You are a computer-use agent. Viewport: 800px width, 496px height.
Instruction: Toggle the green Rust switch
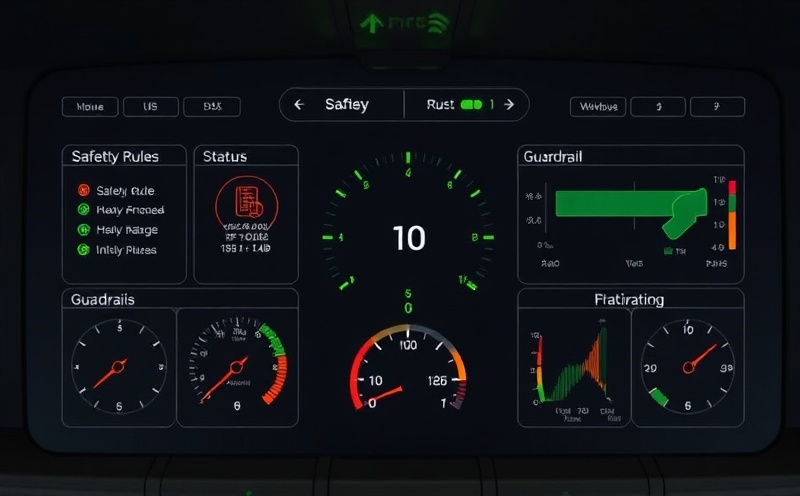[x=471, y=105]
